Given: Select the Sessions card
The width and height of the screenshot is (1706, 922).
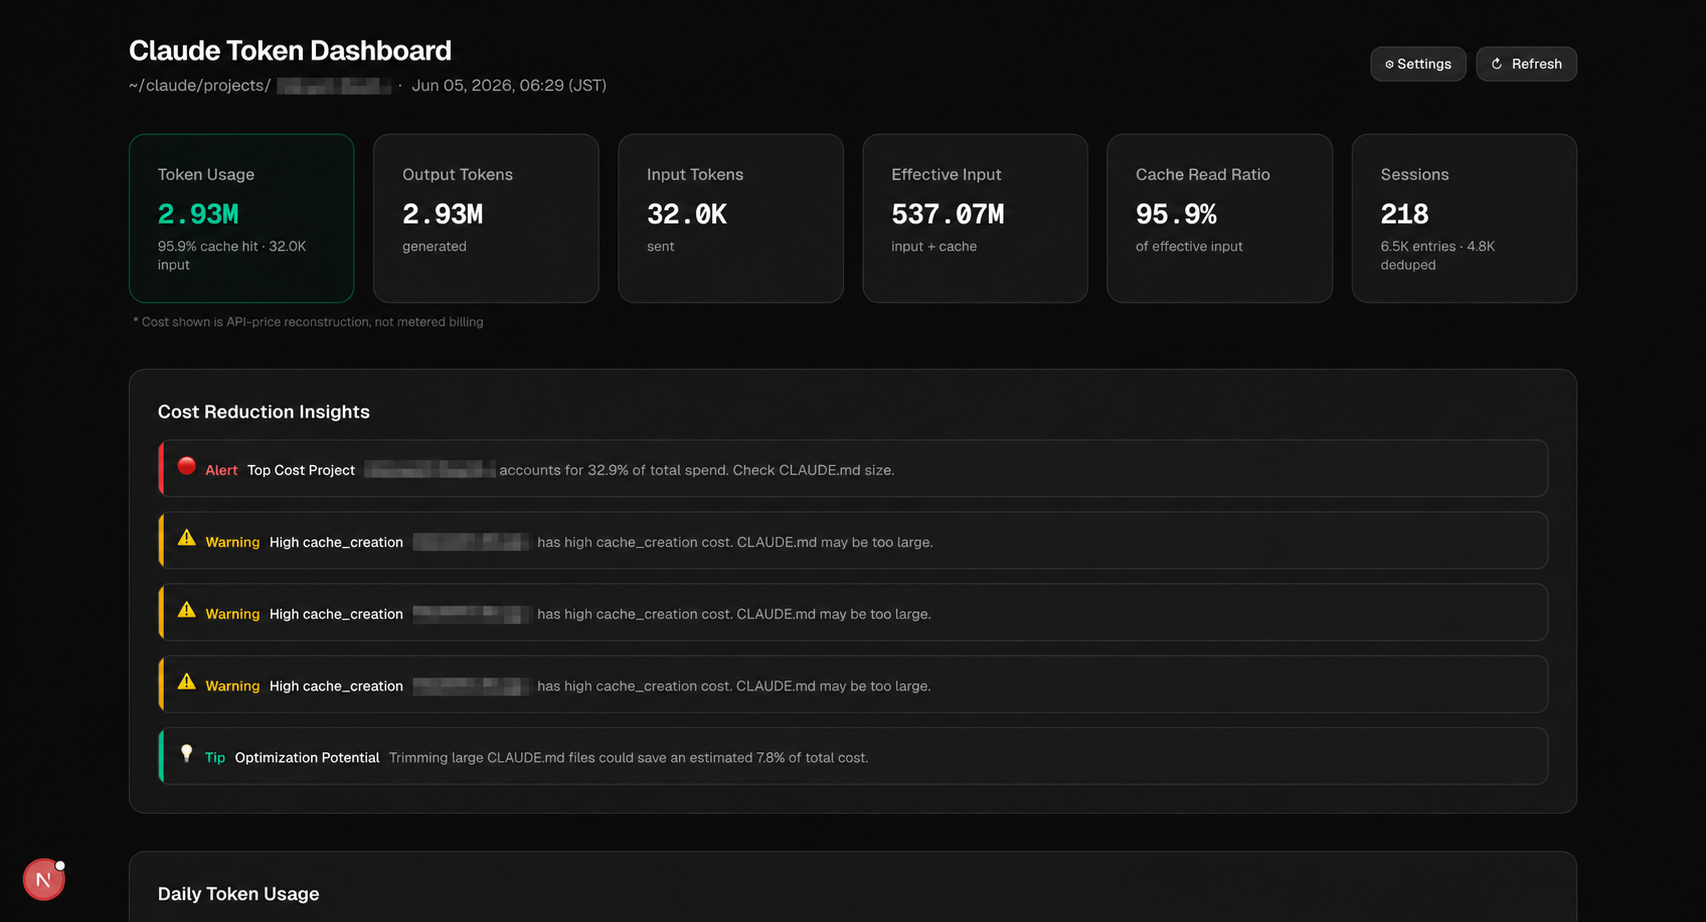Looking at the screenshot, I should point(1464,218).
